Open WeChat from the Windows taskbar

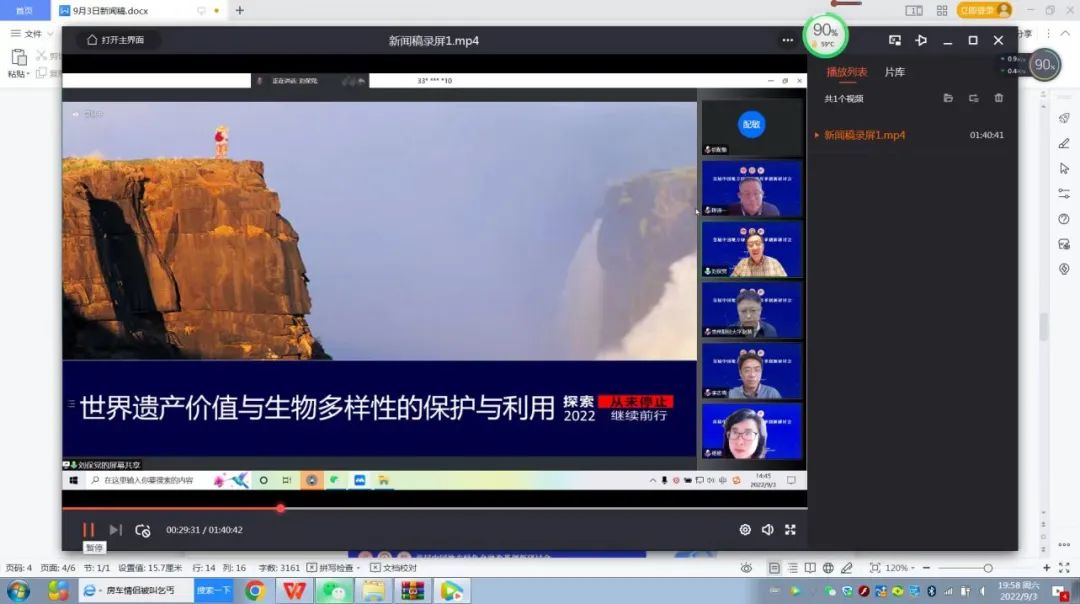334,591
